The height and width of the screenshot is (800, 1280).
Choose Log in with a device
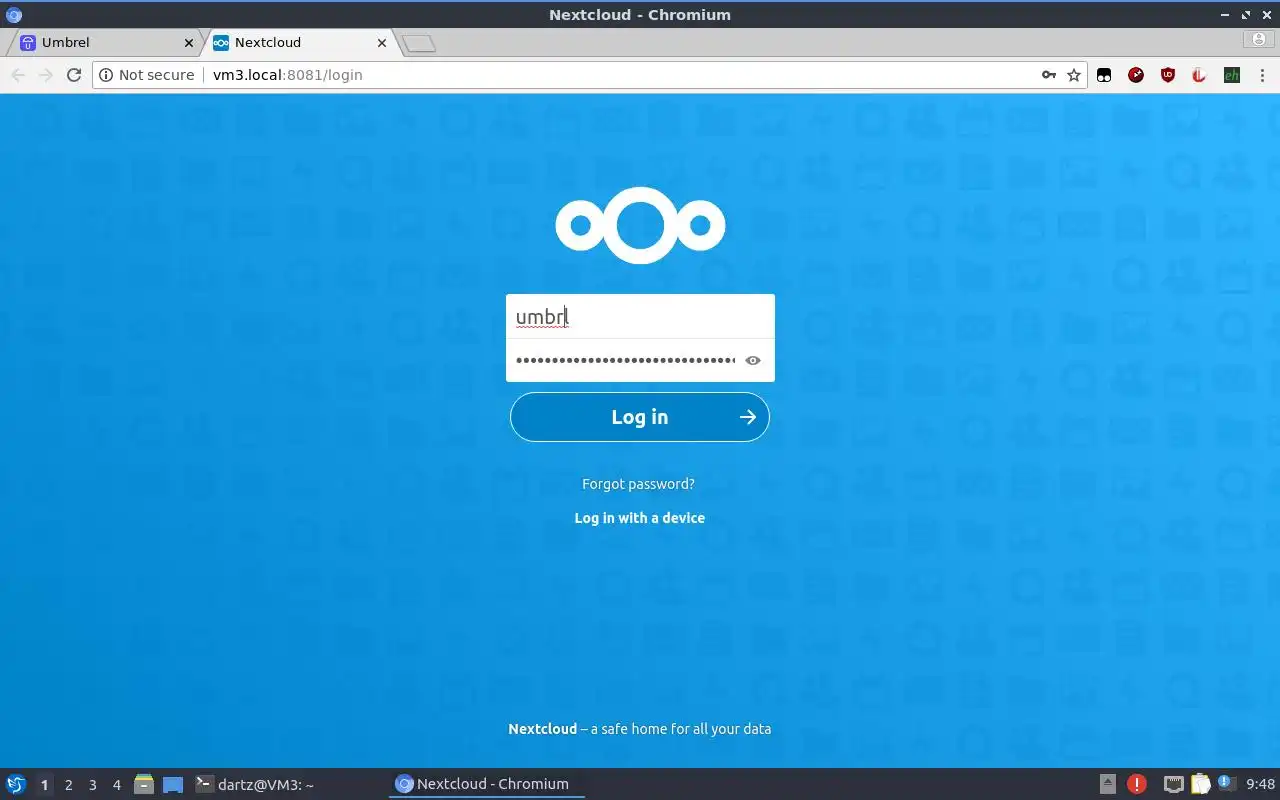[640, 518]
